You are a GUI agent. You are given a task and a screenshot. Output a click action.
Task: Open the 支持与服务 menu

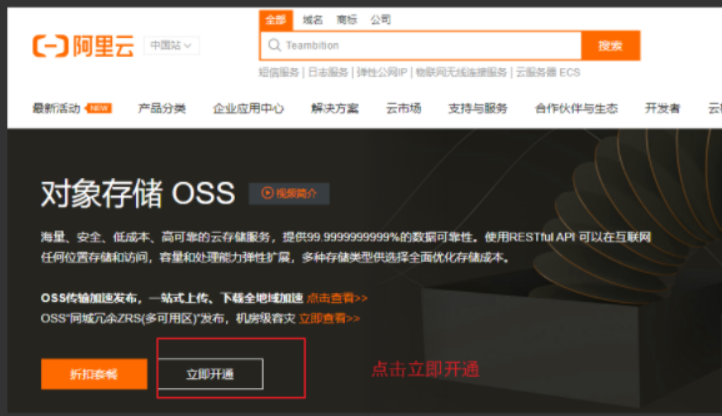478,108
